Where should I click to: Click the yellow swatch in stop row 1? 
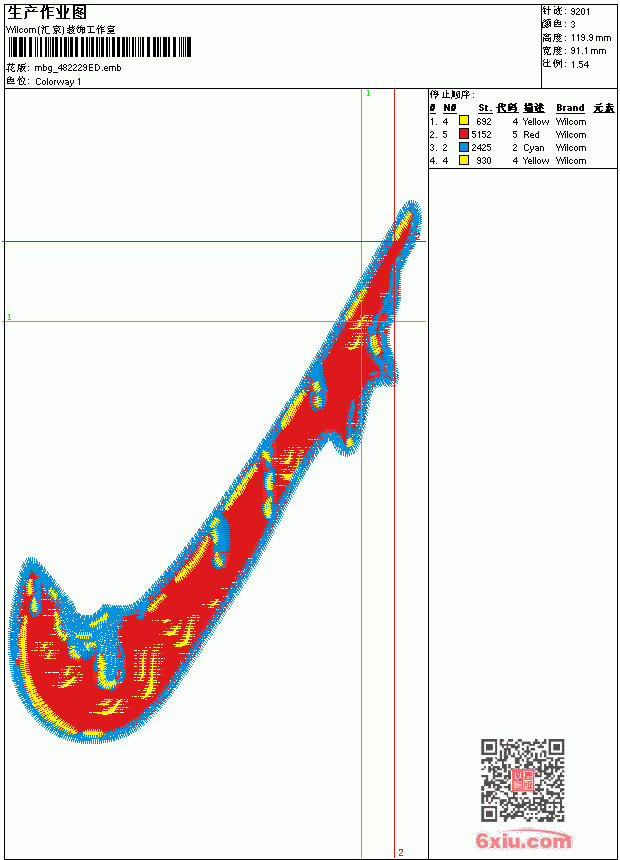464,121
